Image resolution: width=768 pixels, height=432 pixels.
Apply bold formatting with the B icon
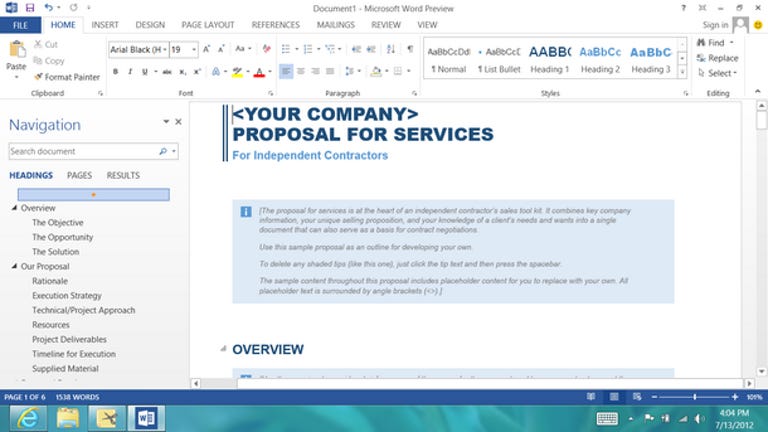tap(116, 72)
